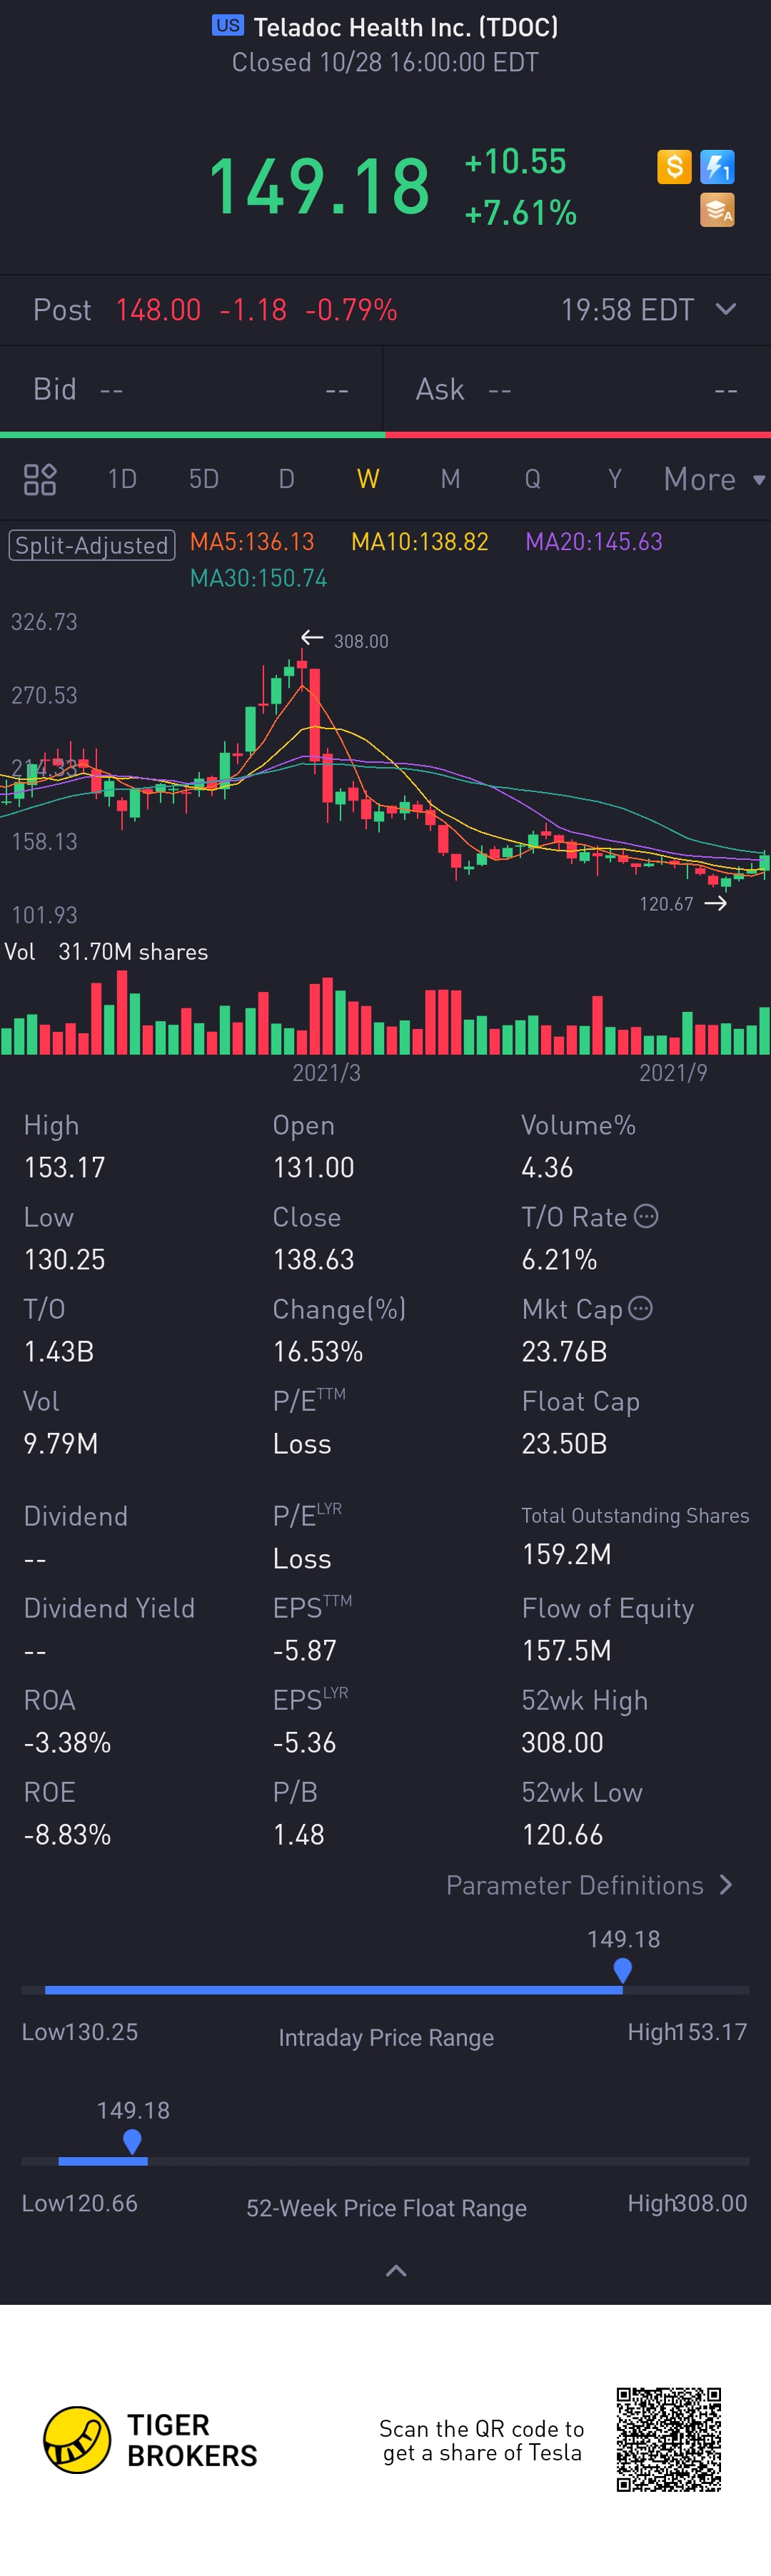Viewport: 771px width, 2576px height.
Task: Select the M monthly chart tab
Action: (x=450, y=479)
